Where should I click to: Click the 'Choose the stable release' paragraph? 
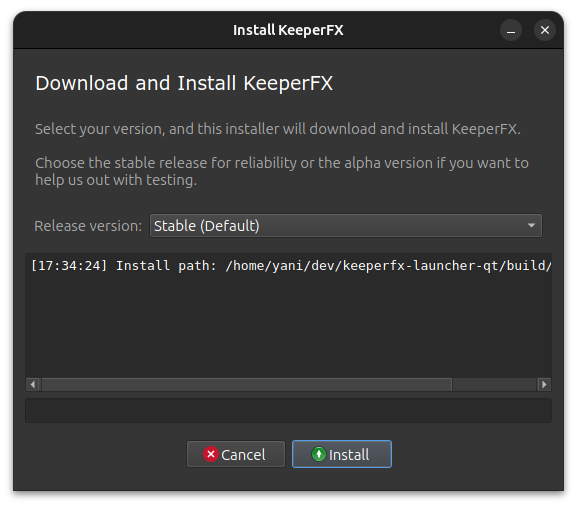click(x=282, y=171)
